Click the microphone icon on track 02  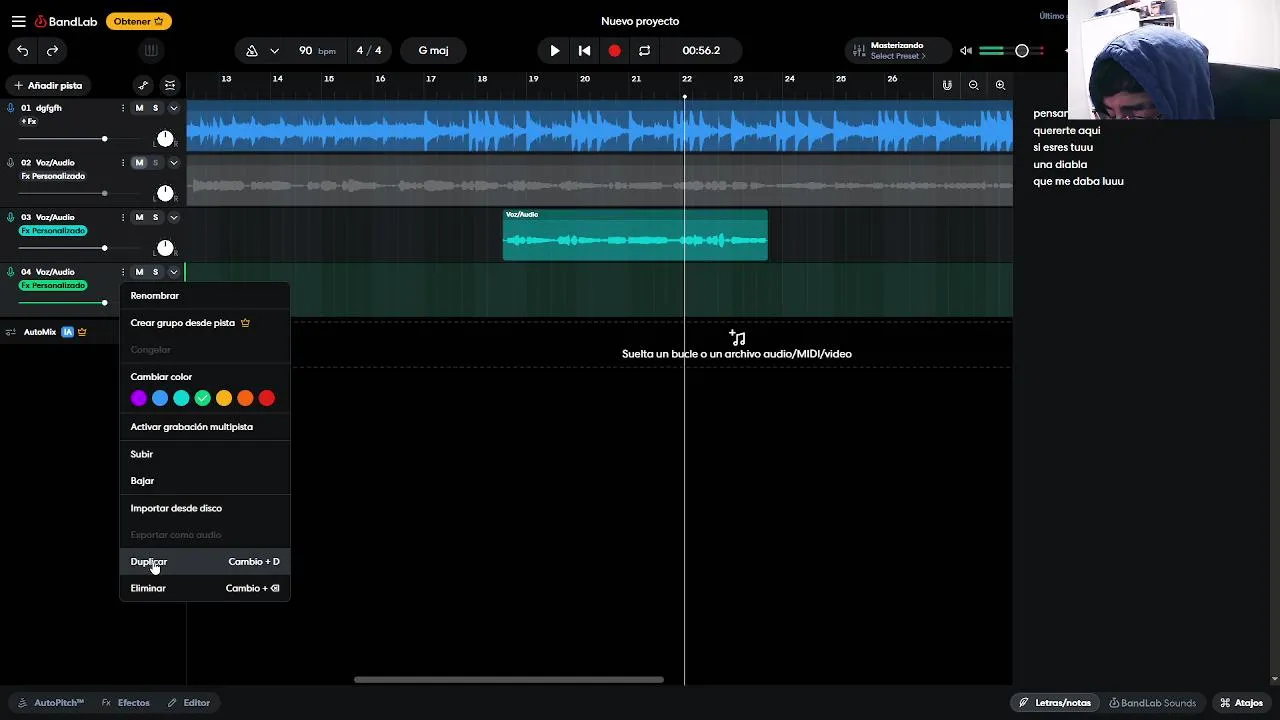[11, 162]
